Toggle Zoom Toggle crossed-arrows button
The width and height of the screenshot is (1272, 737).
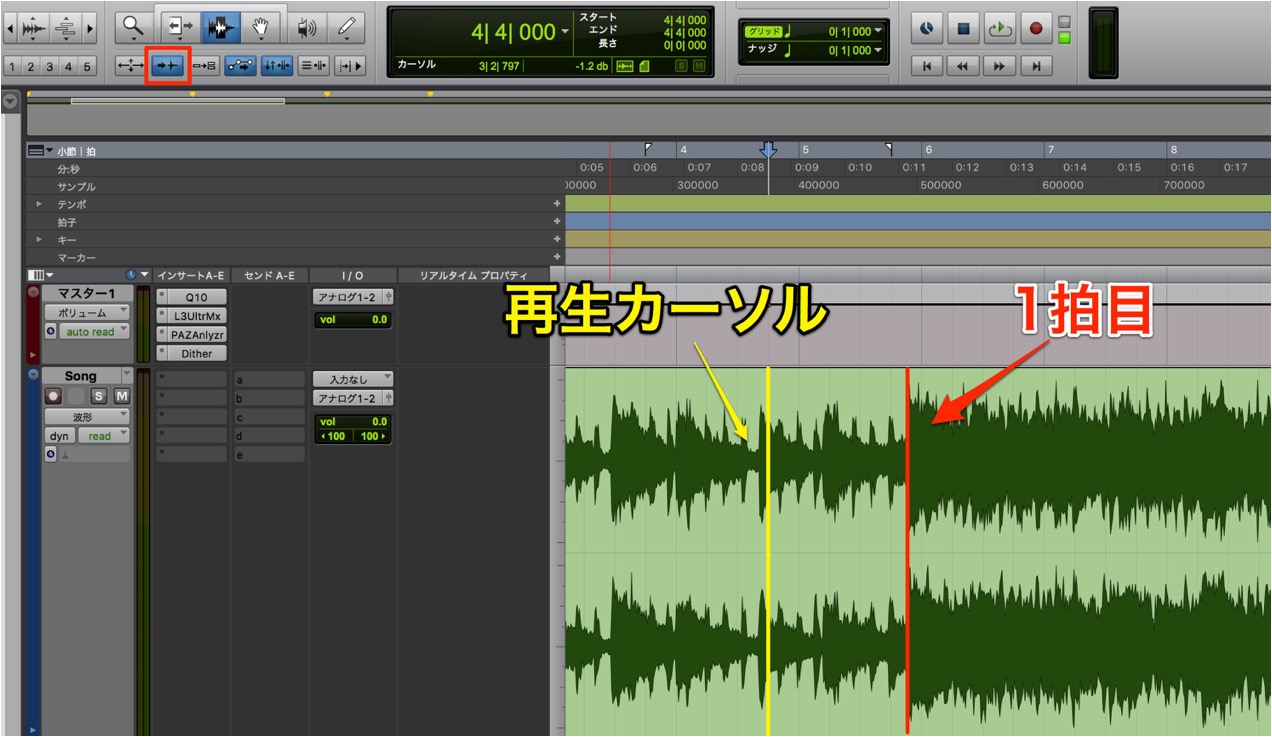(x=131, y=66)
